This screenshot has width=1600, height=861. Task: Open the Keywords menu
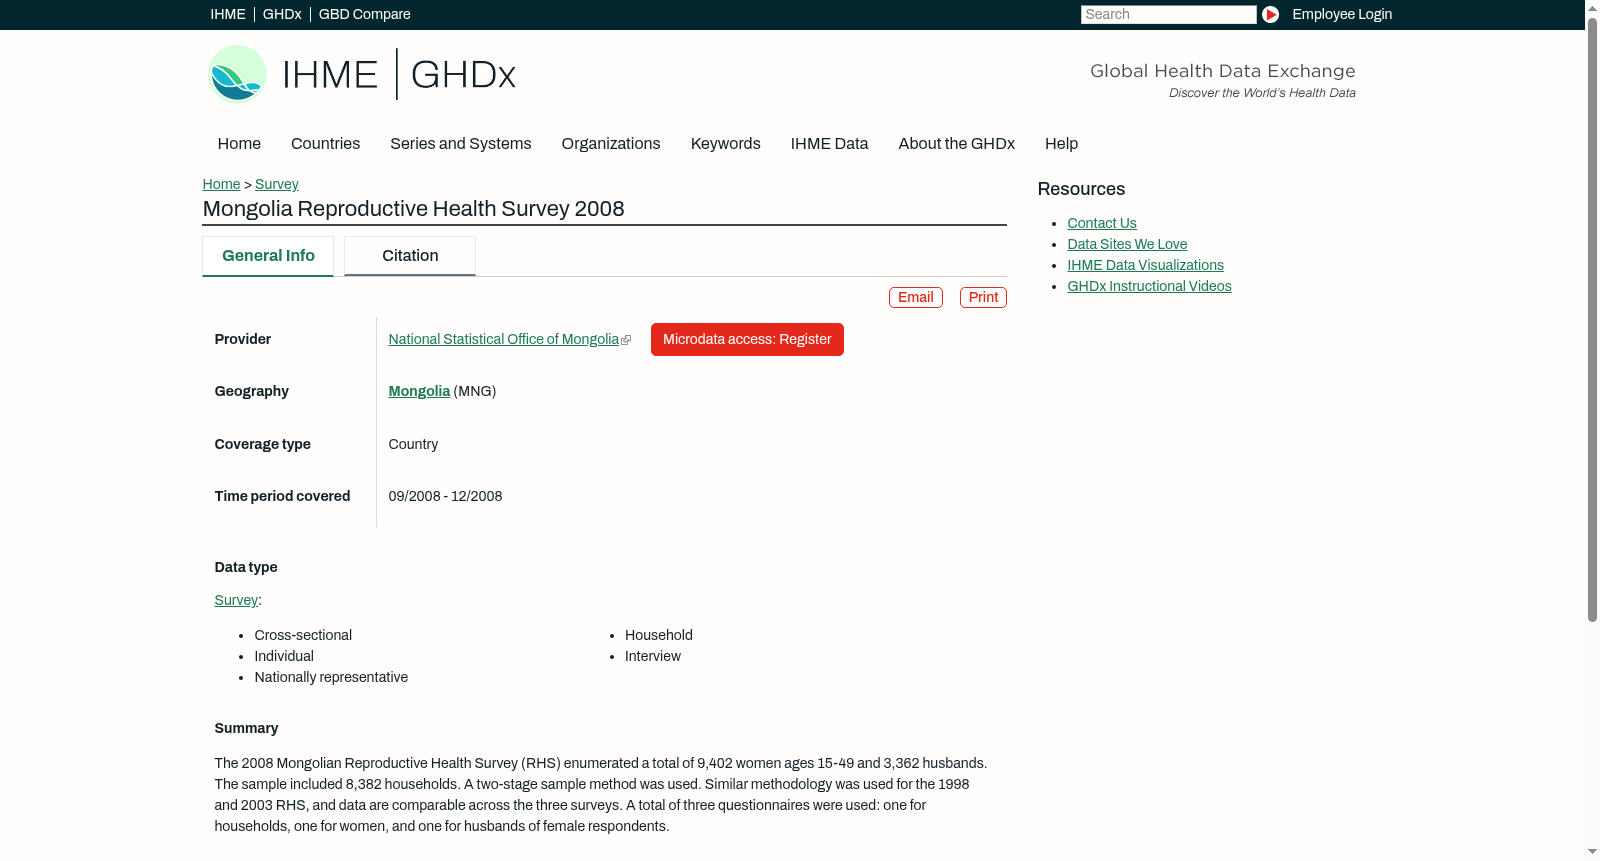[x=726, y=144]
